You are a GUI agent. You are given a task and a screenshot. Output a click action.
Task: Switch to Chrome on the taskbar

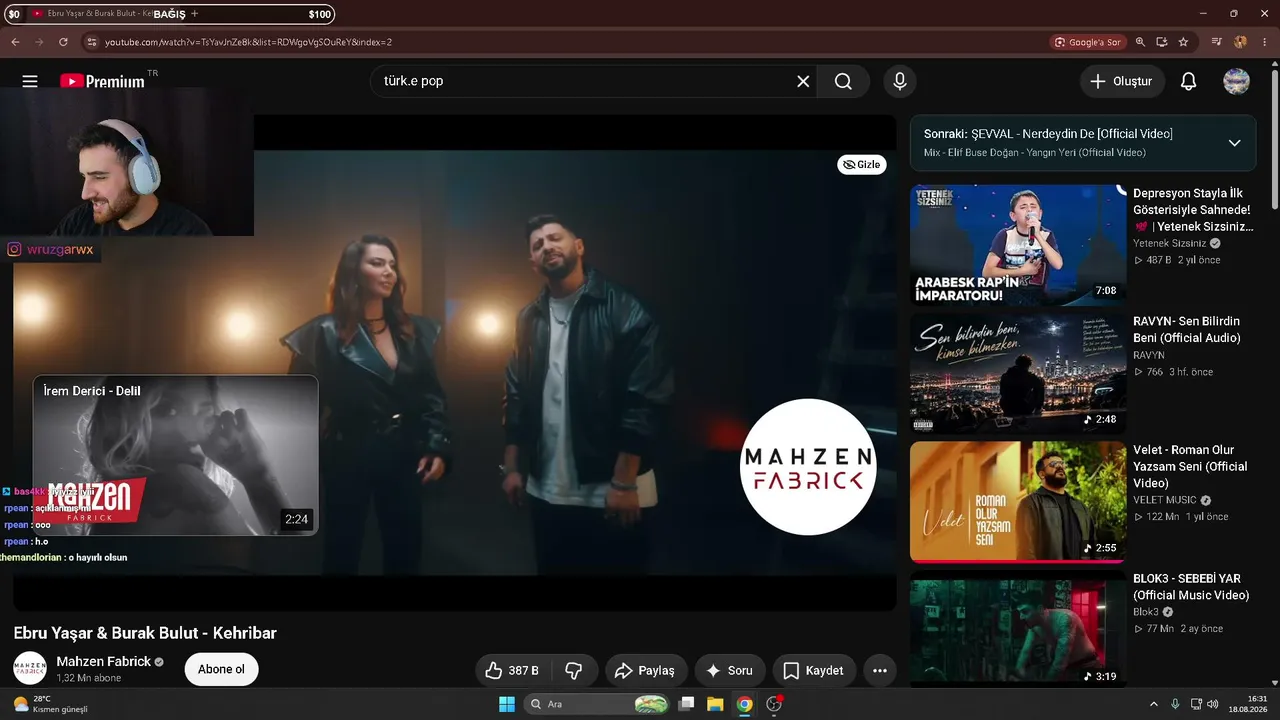(744, 704)
